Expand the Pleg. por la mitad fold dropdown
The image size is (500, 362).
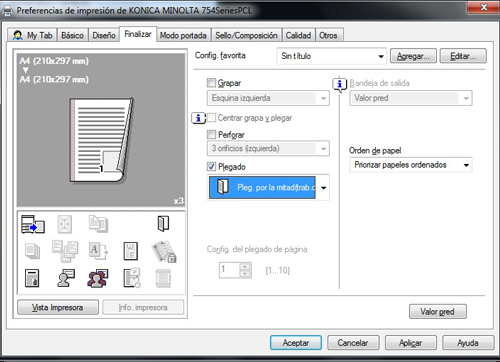tap(268, 187)
